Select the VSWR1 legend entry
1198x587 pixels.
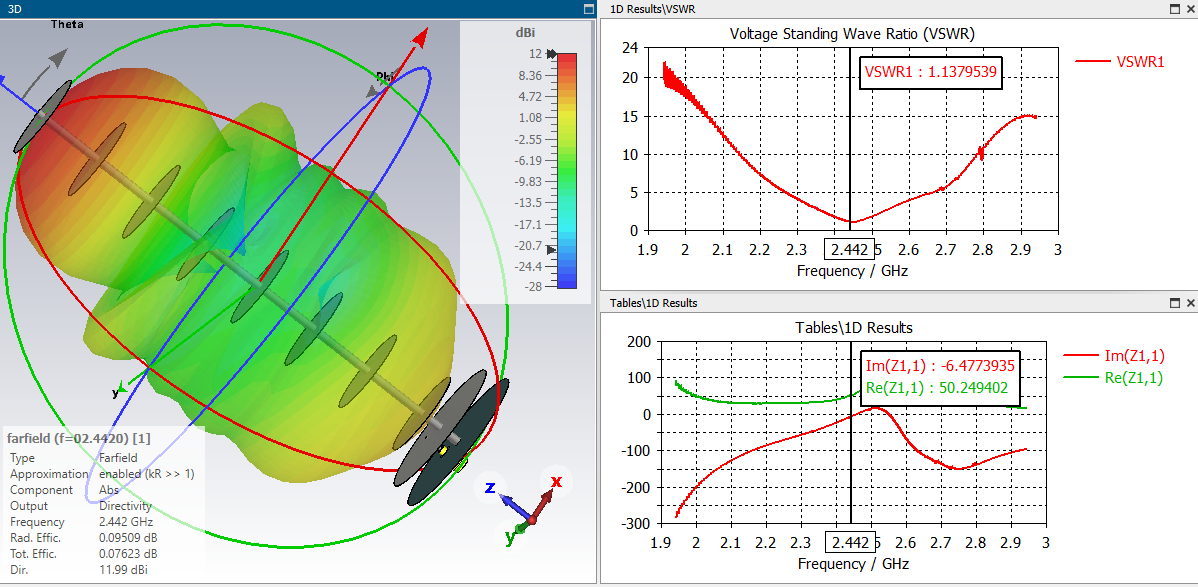(1119, 62)
